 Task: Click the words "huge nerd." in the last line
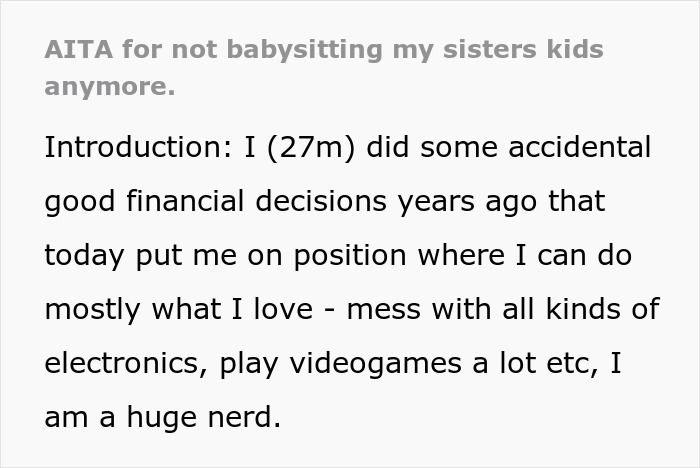click(204, 418)
